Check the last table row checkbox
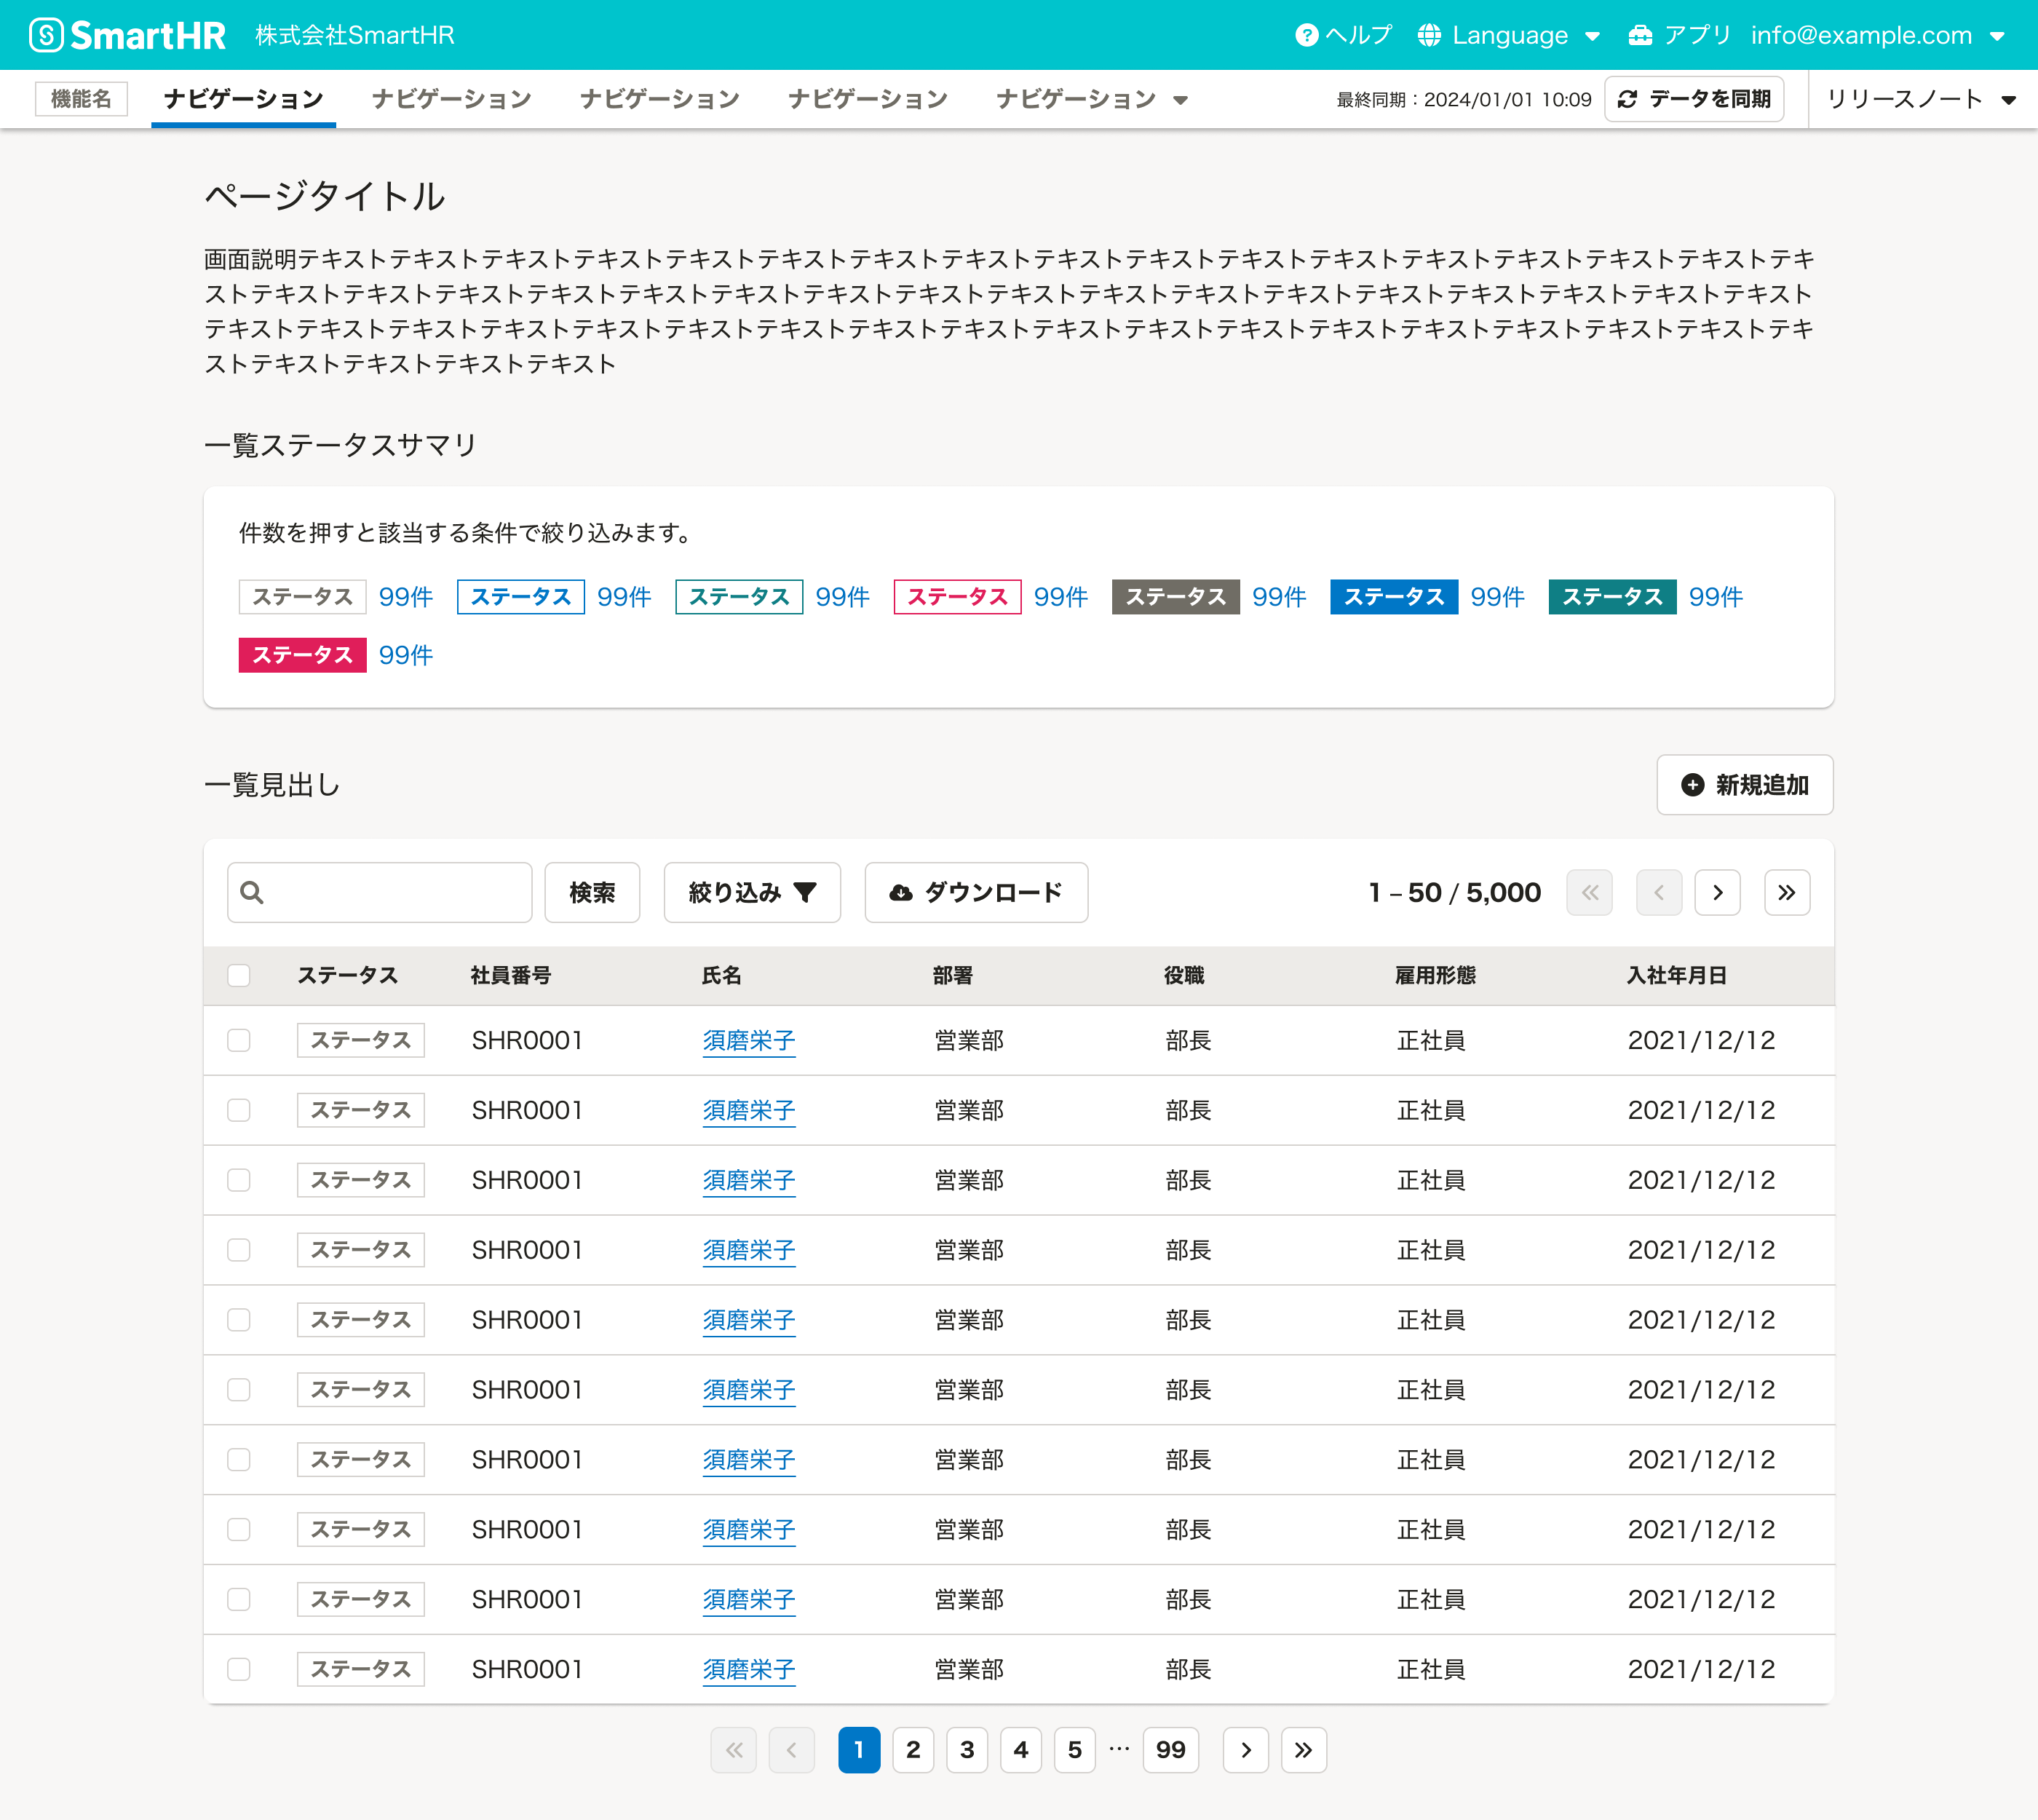This screenshot has height=1820, width=2038. [x=239, y=1669]
